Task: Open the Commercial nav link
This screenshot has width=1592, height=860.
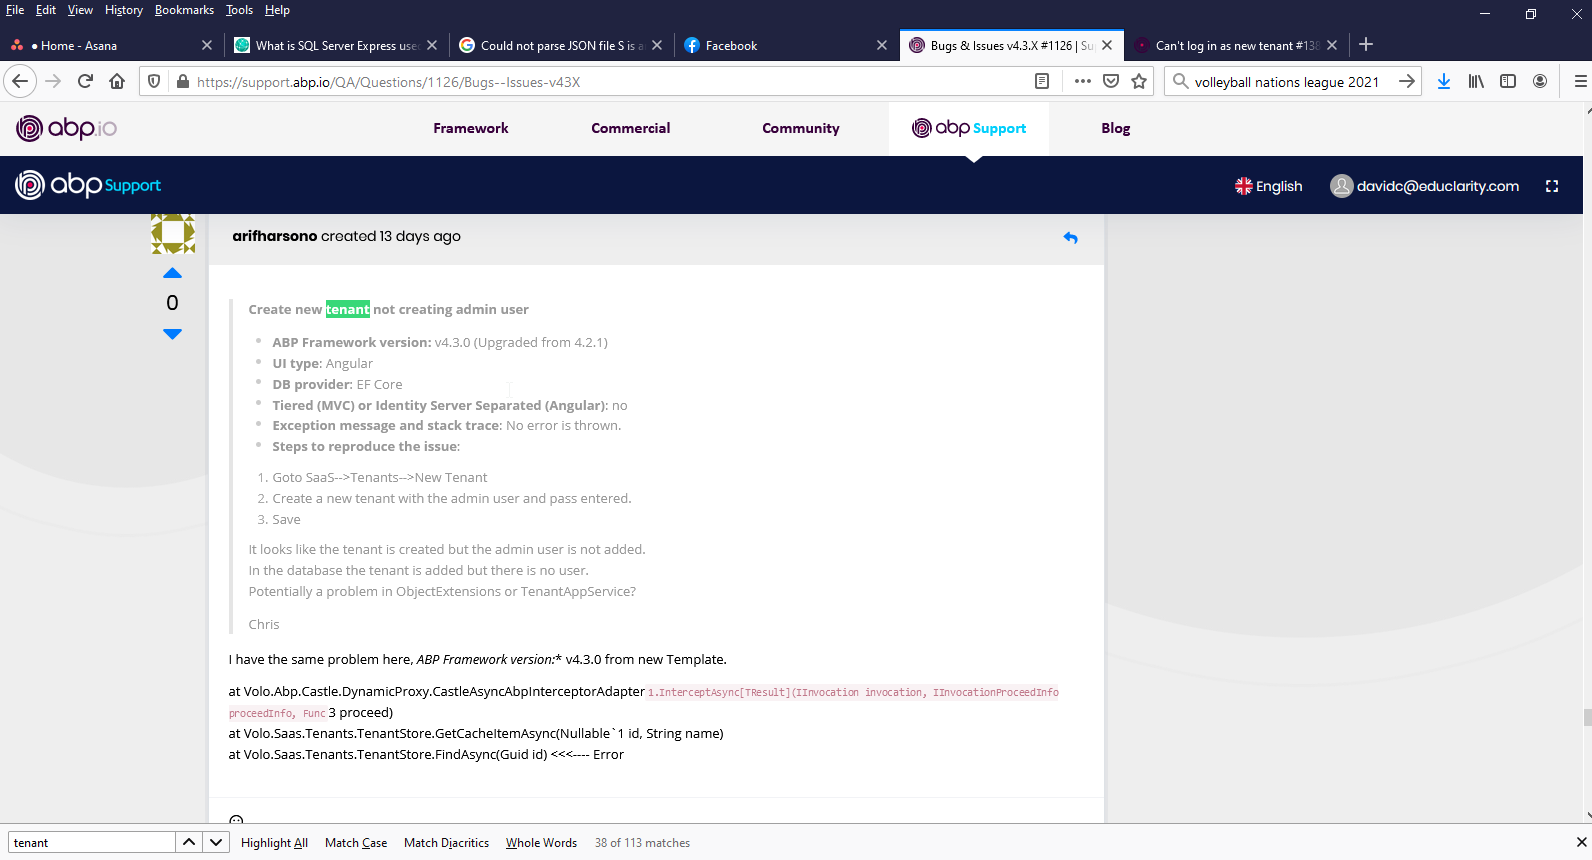Action: pos(631,128)
